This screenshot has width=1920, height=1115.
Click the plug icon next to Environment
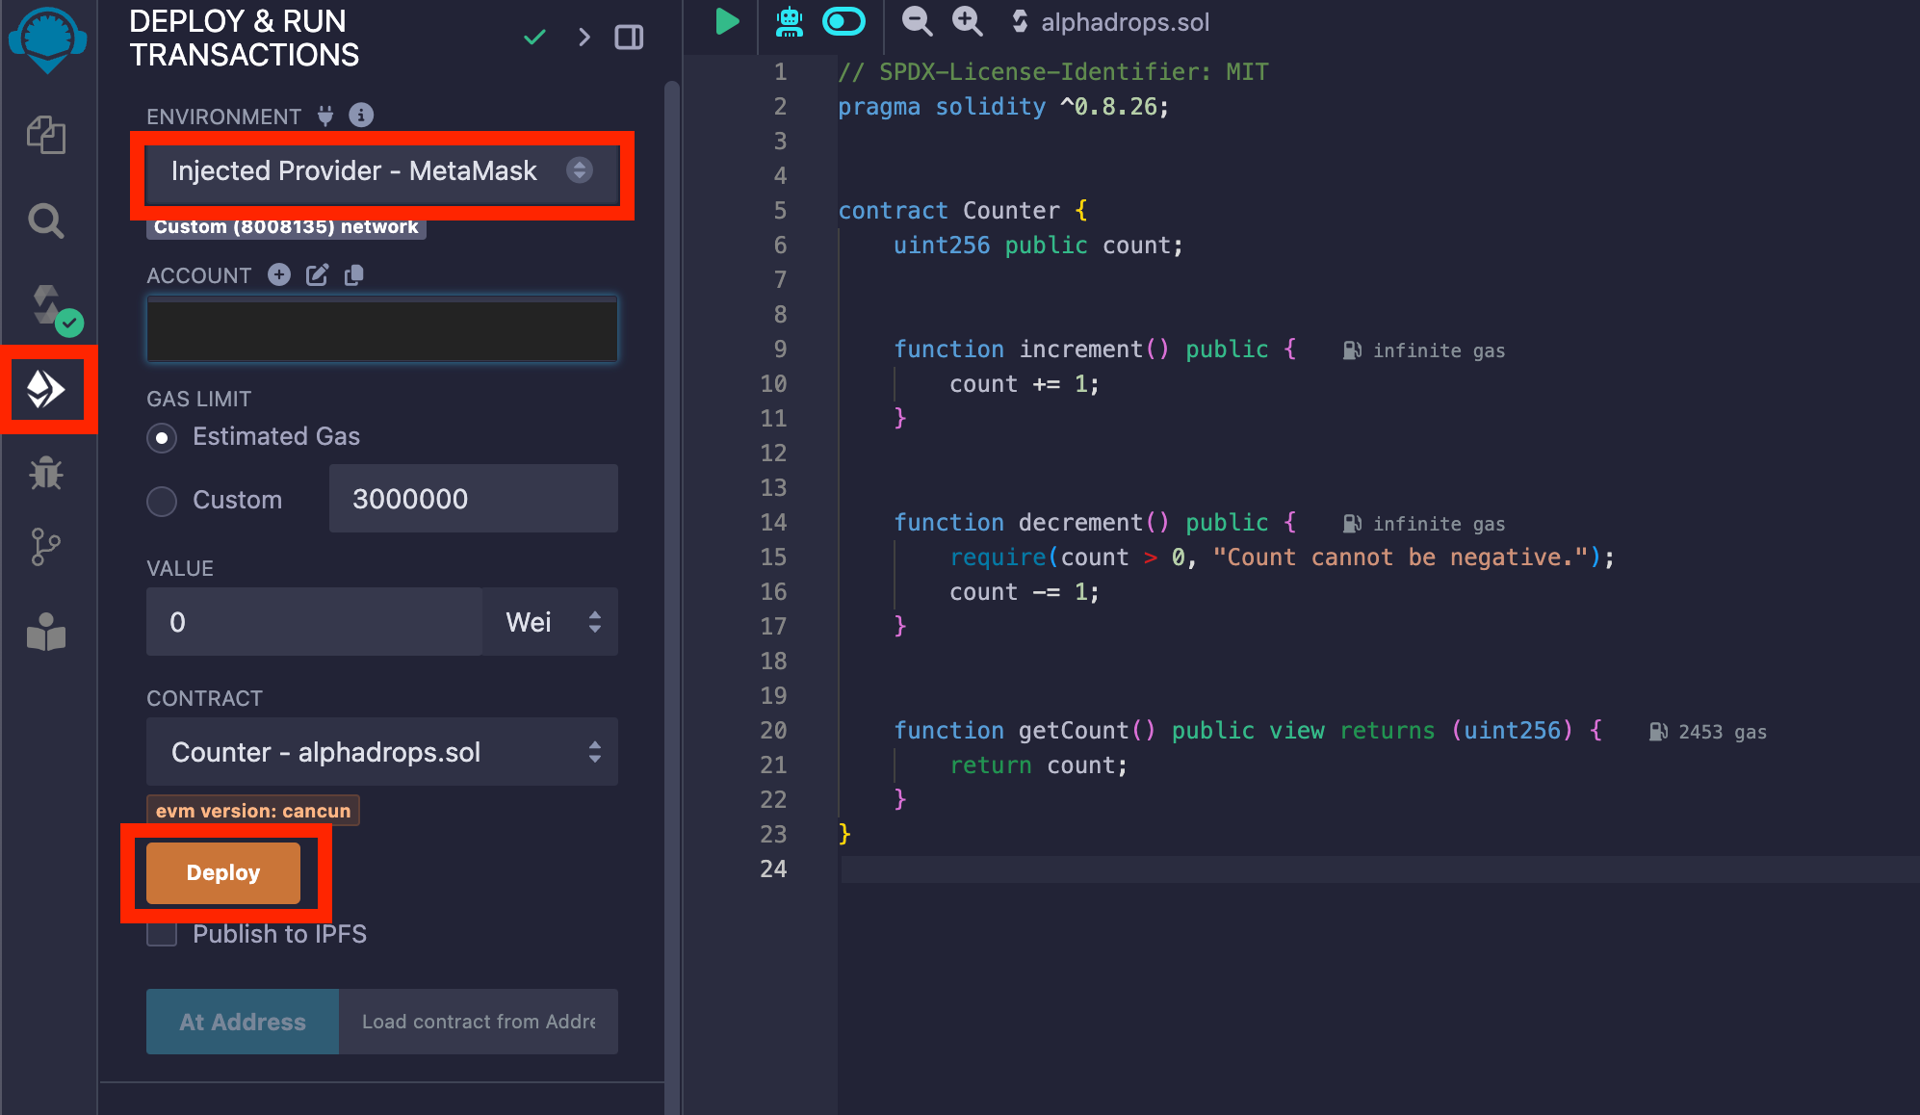(325, 116)
